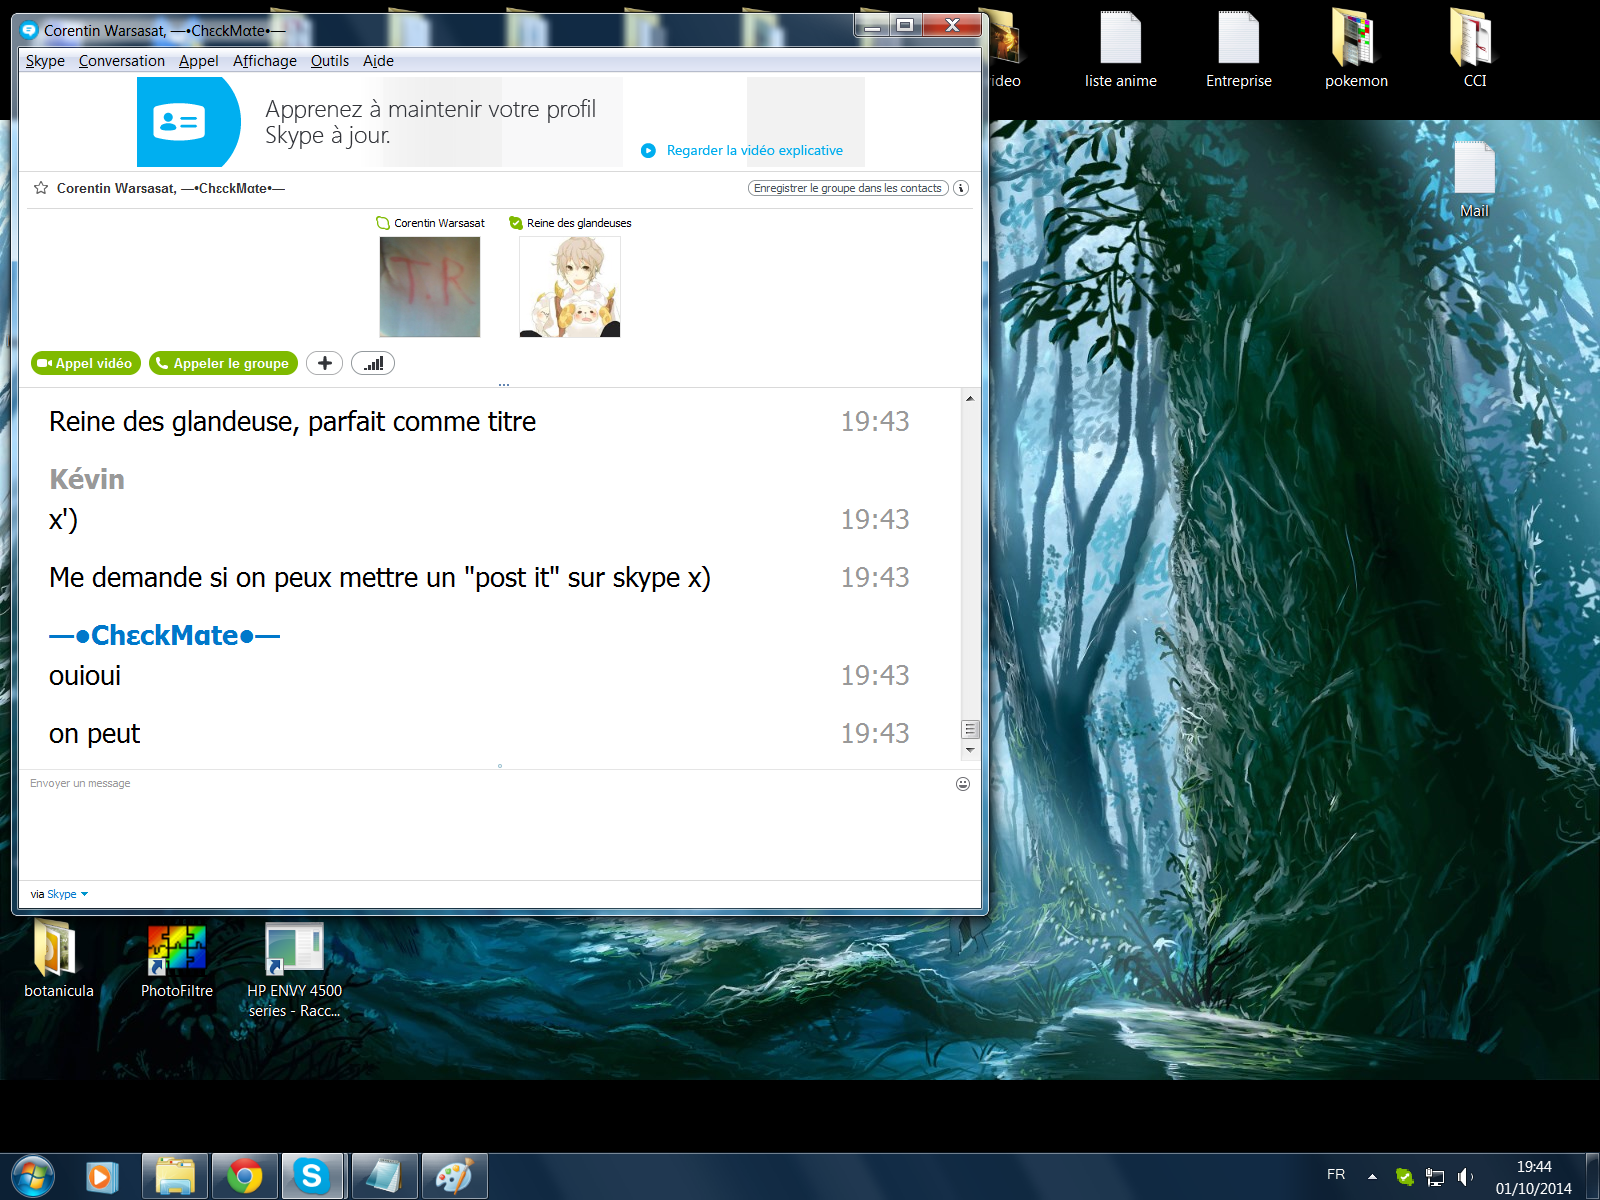This screenshot has height=1200, width=1600.
Task: Click chat scrollbar up arrow
Action: point(970,398)
